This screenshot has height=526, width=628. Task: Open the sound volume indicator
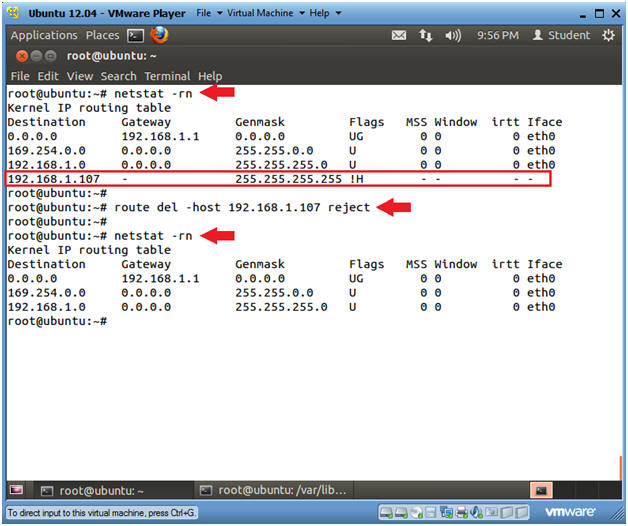[453, 36]
